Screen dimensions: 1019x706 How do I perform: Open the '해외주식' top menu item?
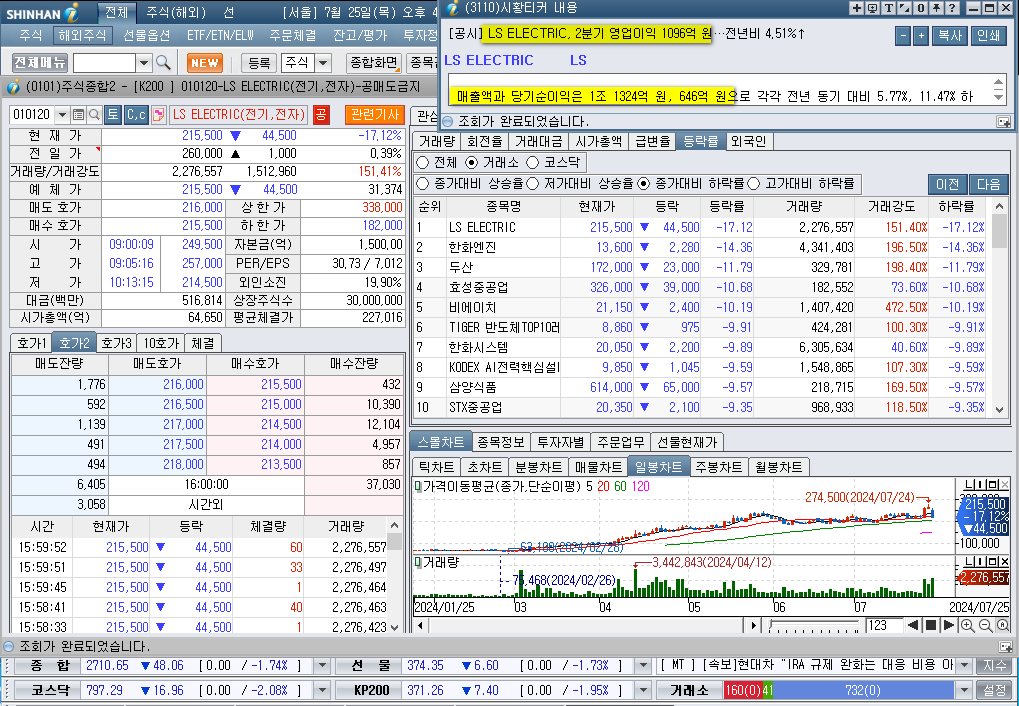coord(82,35)
